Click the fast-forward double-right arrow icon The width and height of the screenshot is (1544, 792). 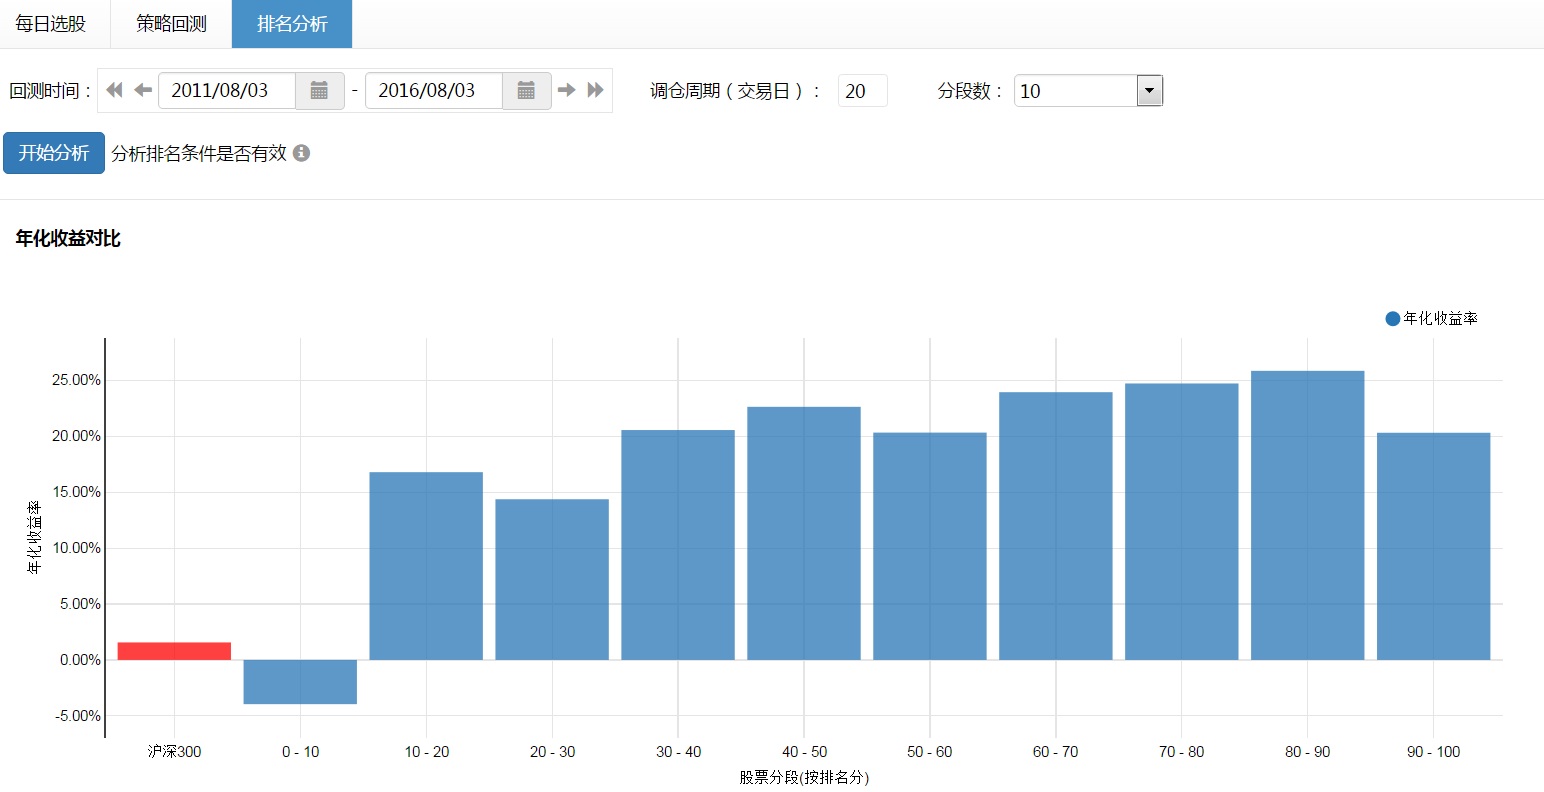coord(596,90)
